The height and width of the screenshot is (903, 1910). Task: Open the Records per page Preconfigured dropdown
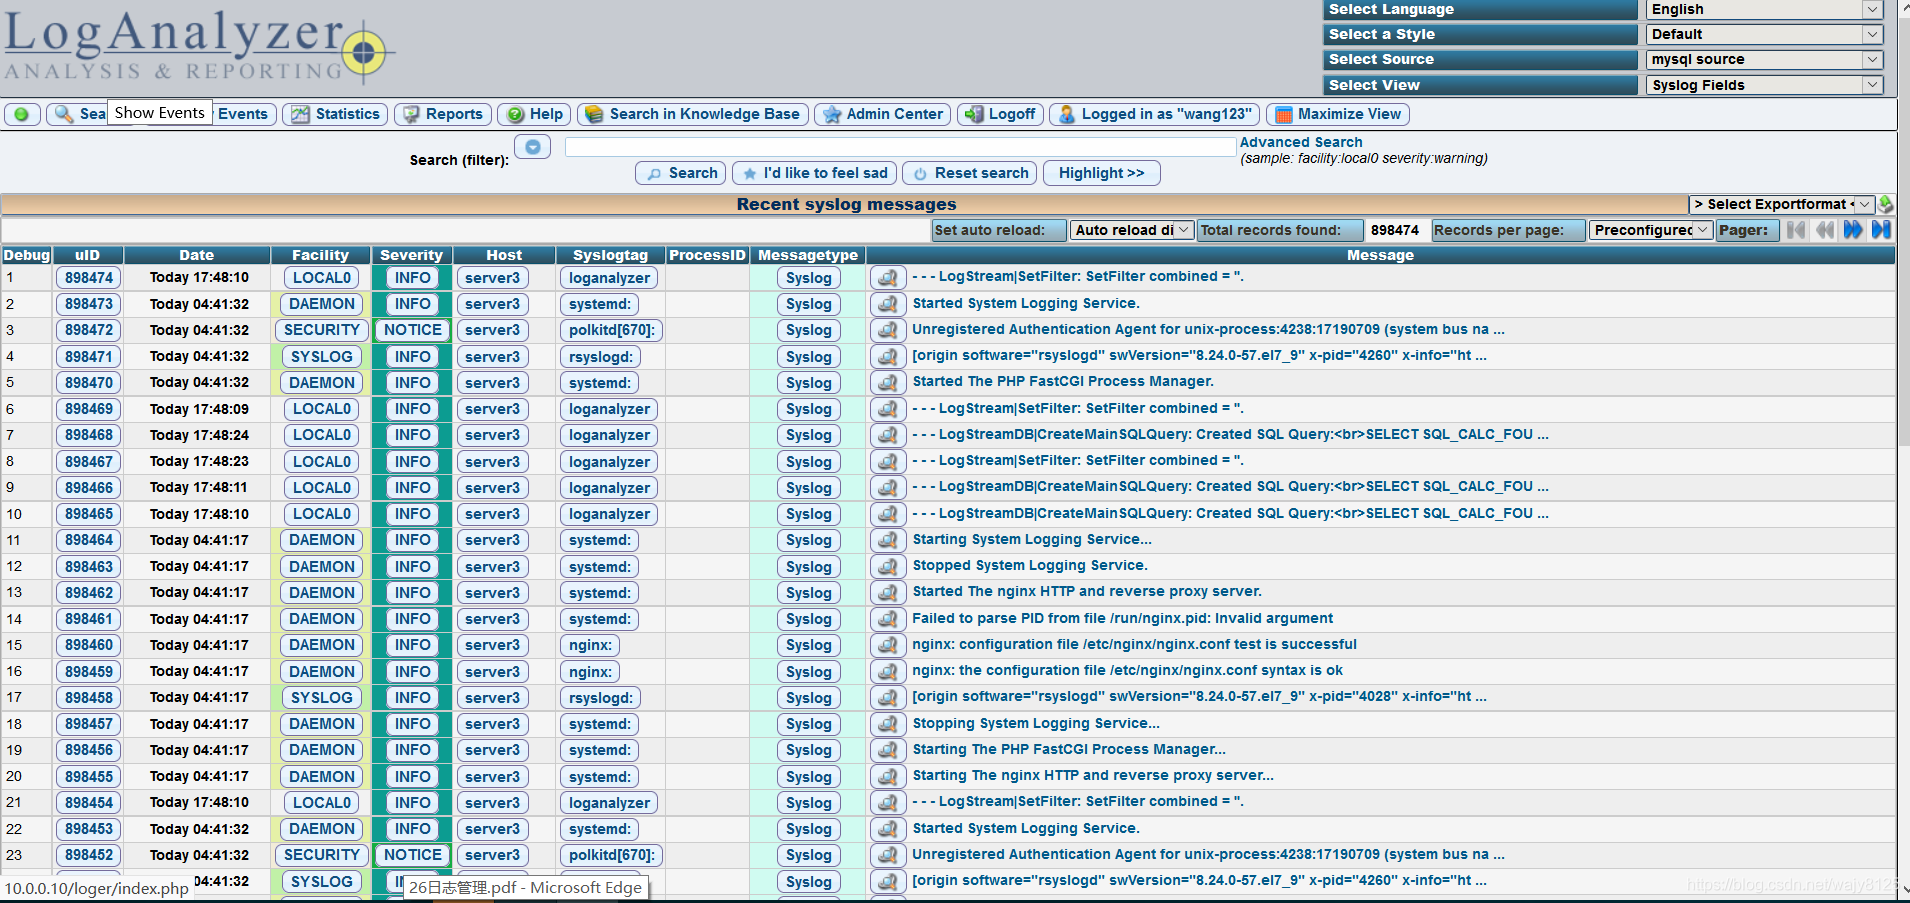tap(1650, 230)
